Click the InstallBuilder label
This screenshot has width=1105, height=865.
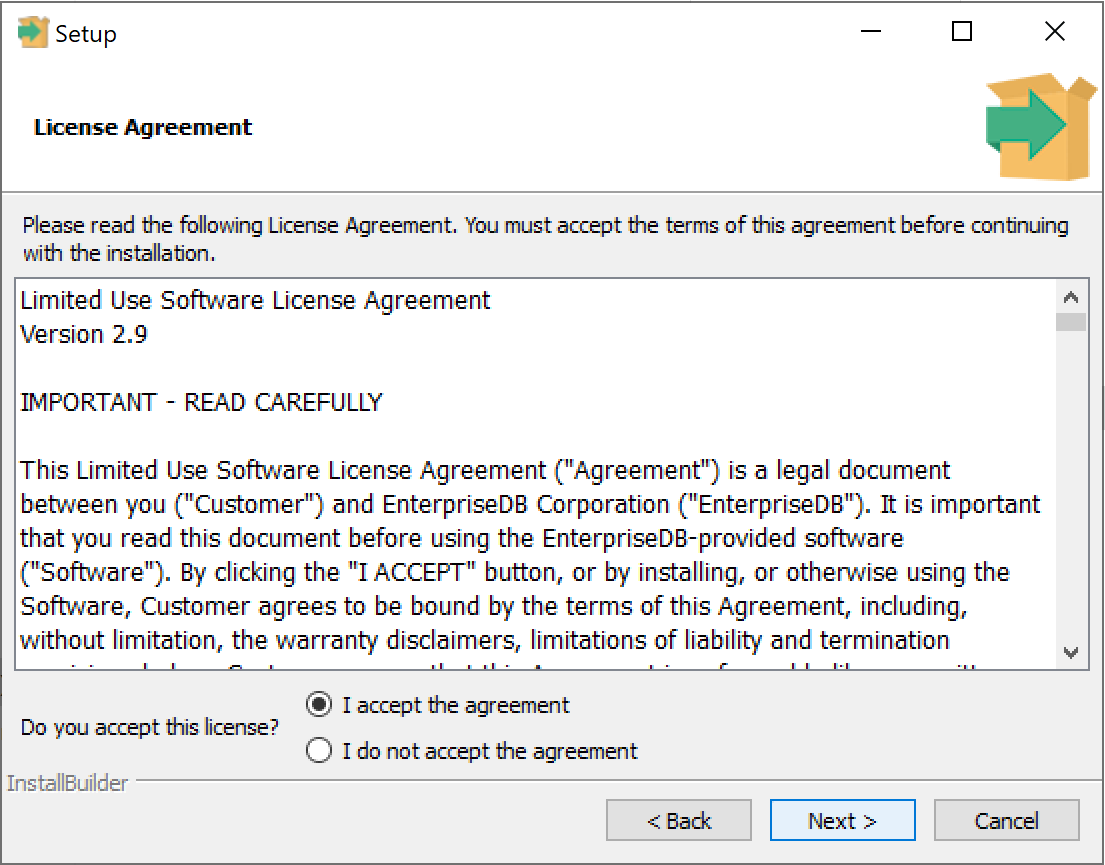[68, 783]
